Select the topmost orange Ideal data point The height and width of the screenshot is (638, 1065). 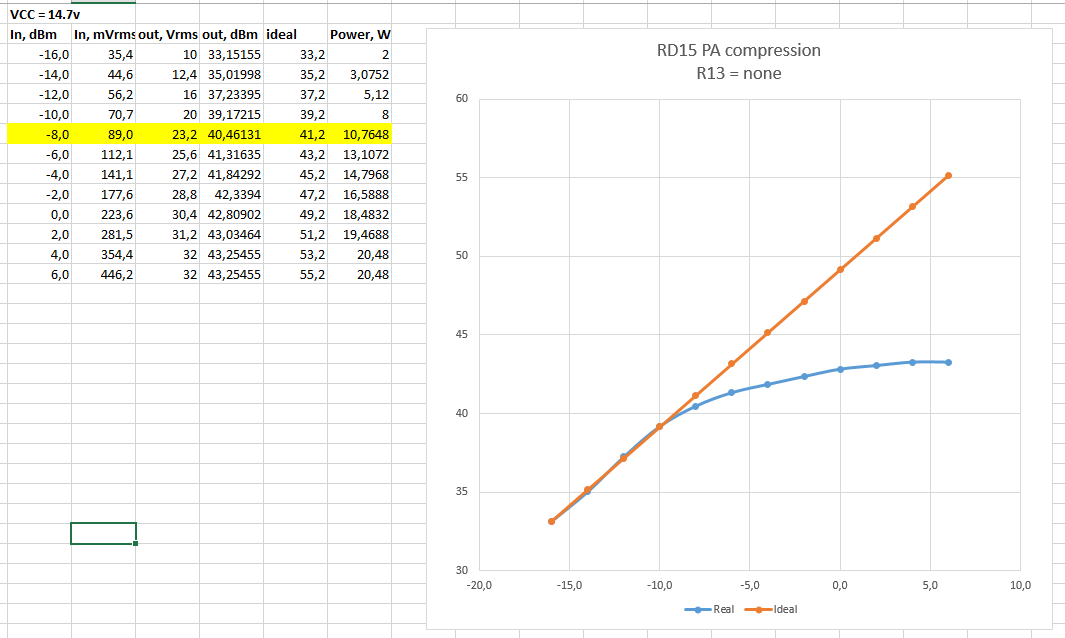(948, 175)
